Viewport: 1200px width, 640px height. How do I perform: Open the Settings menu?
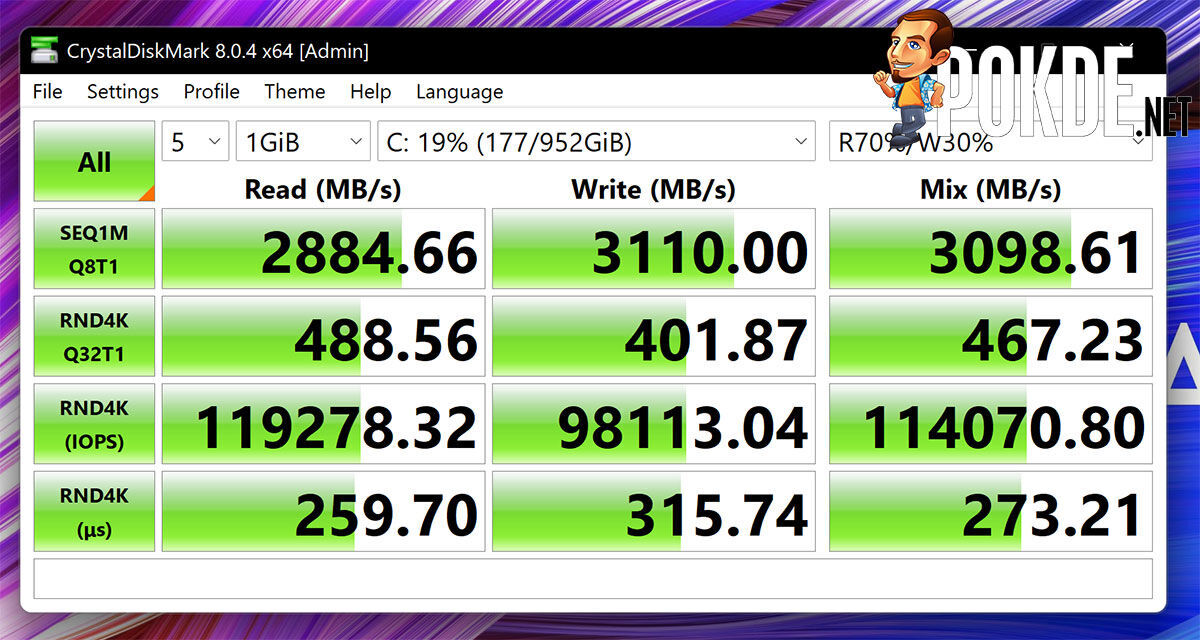click(122, 91)
